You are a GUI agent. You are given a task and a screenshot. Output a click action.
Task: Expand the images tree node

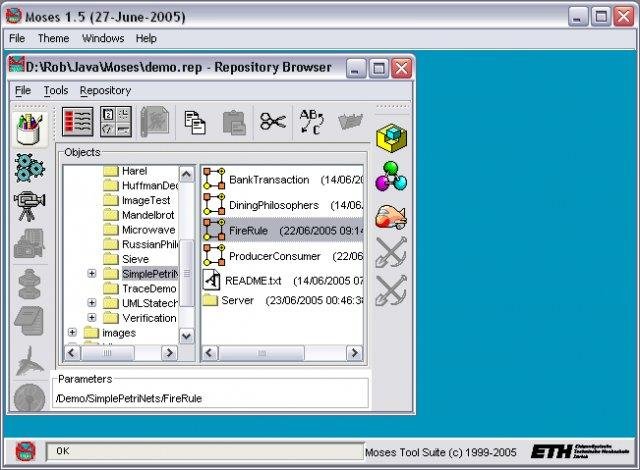72,332
